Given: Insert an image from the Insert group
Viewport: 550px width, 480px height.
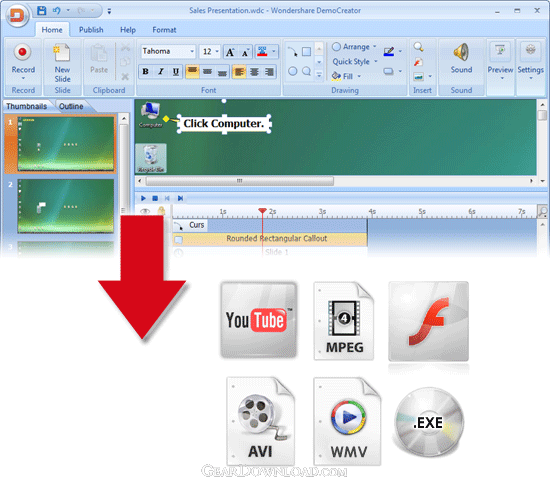Looking at the screenshot, I should click(418, 76).
